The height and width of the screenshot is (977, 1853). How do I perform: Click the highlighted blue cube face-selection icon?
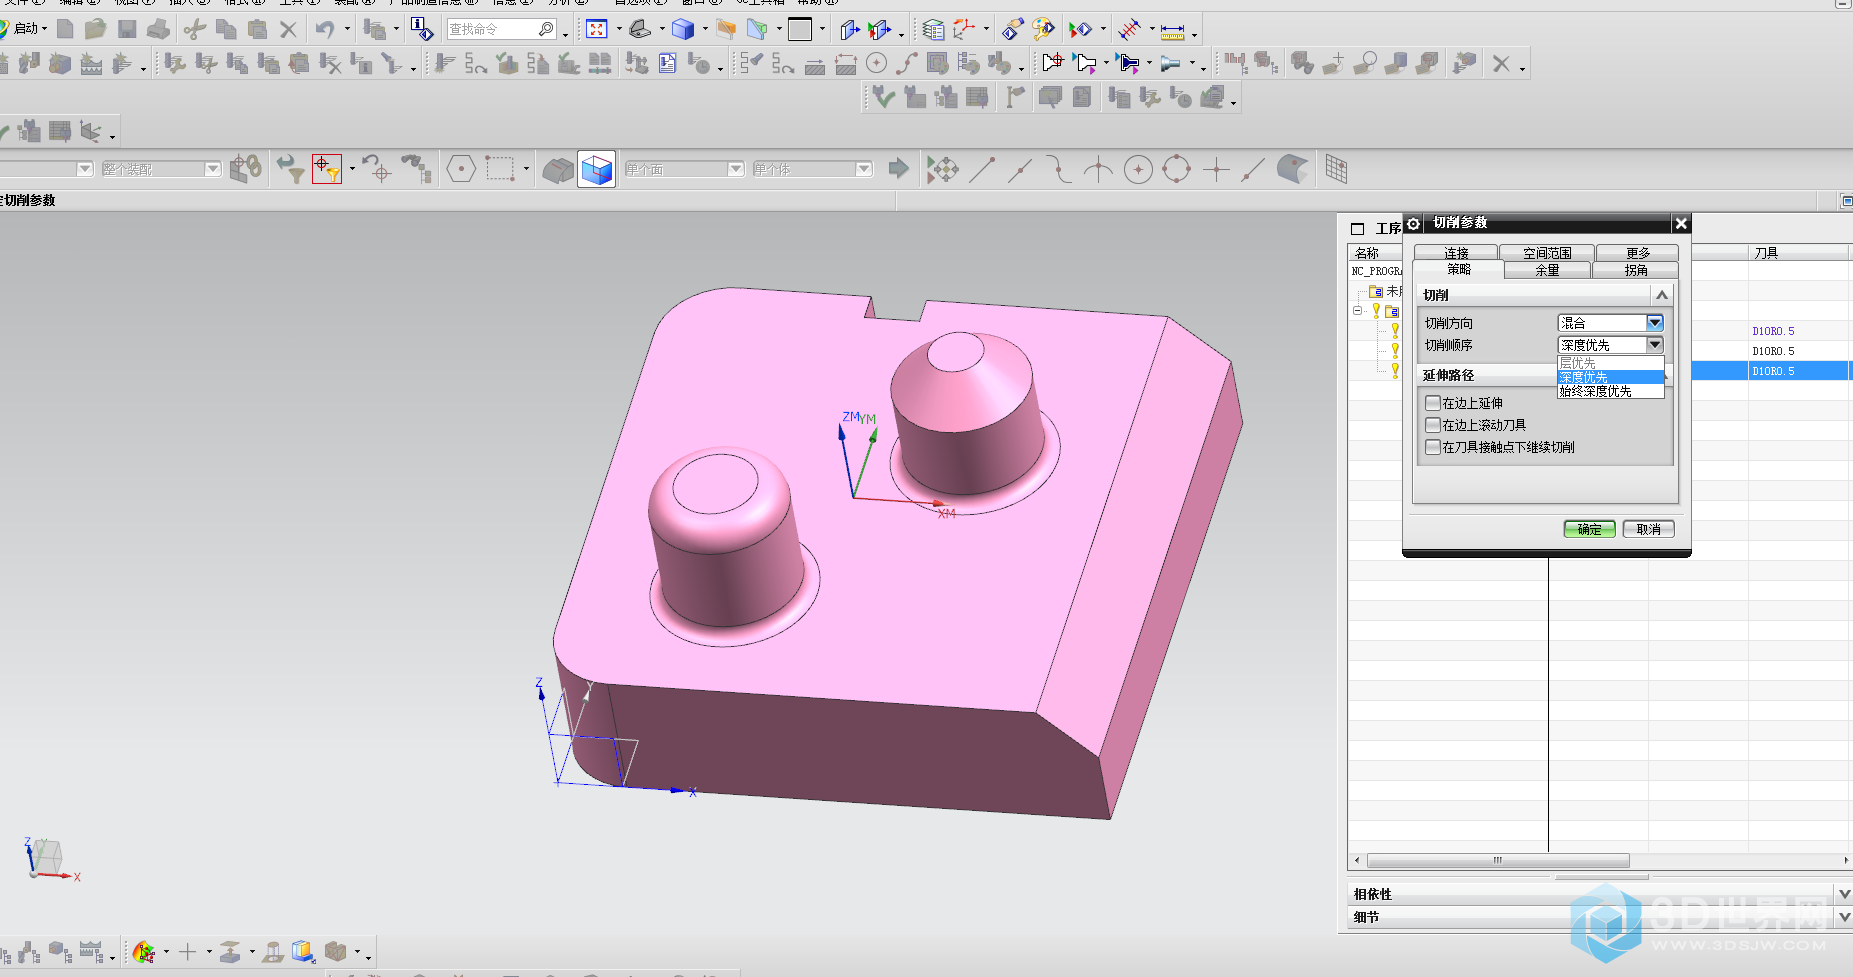coord(597,169)
